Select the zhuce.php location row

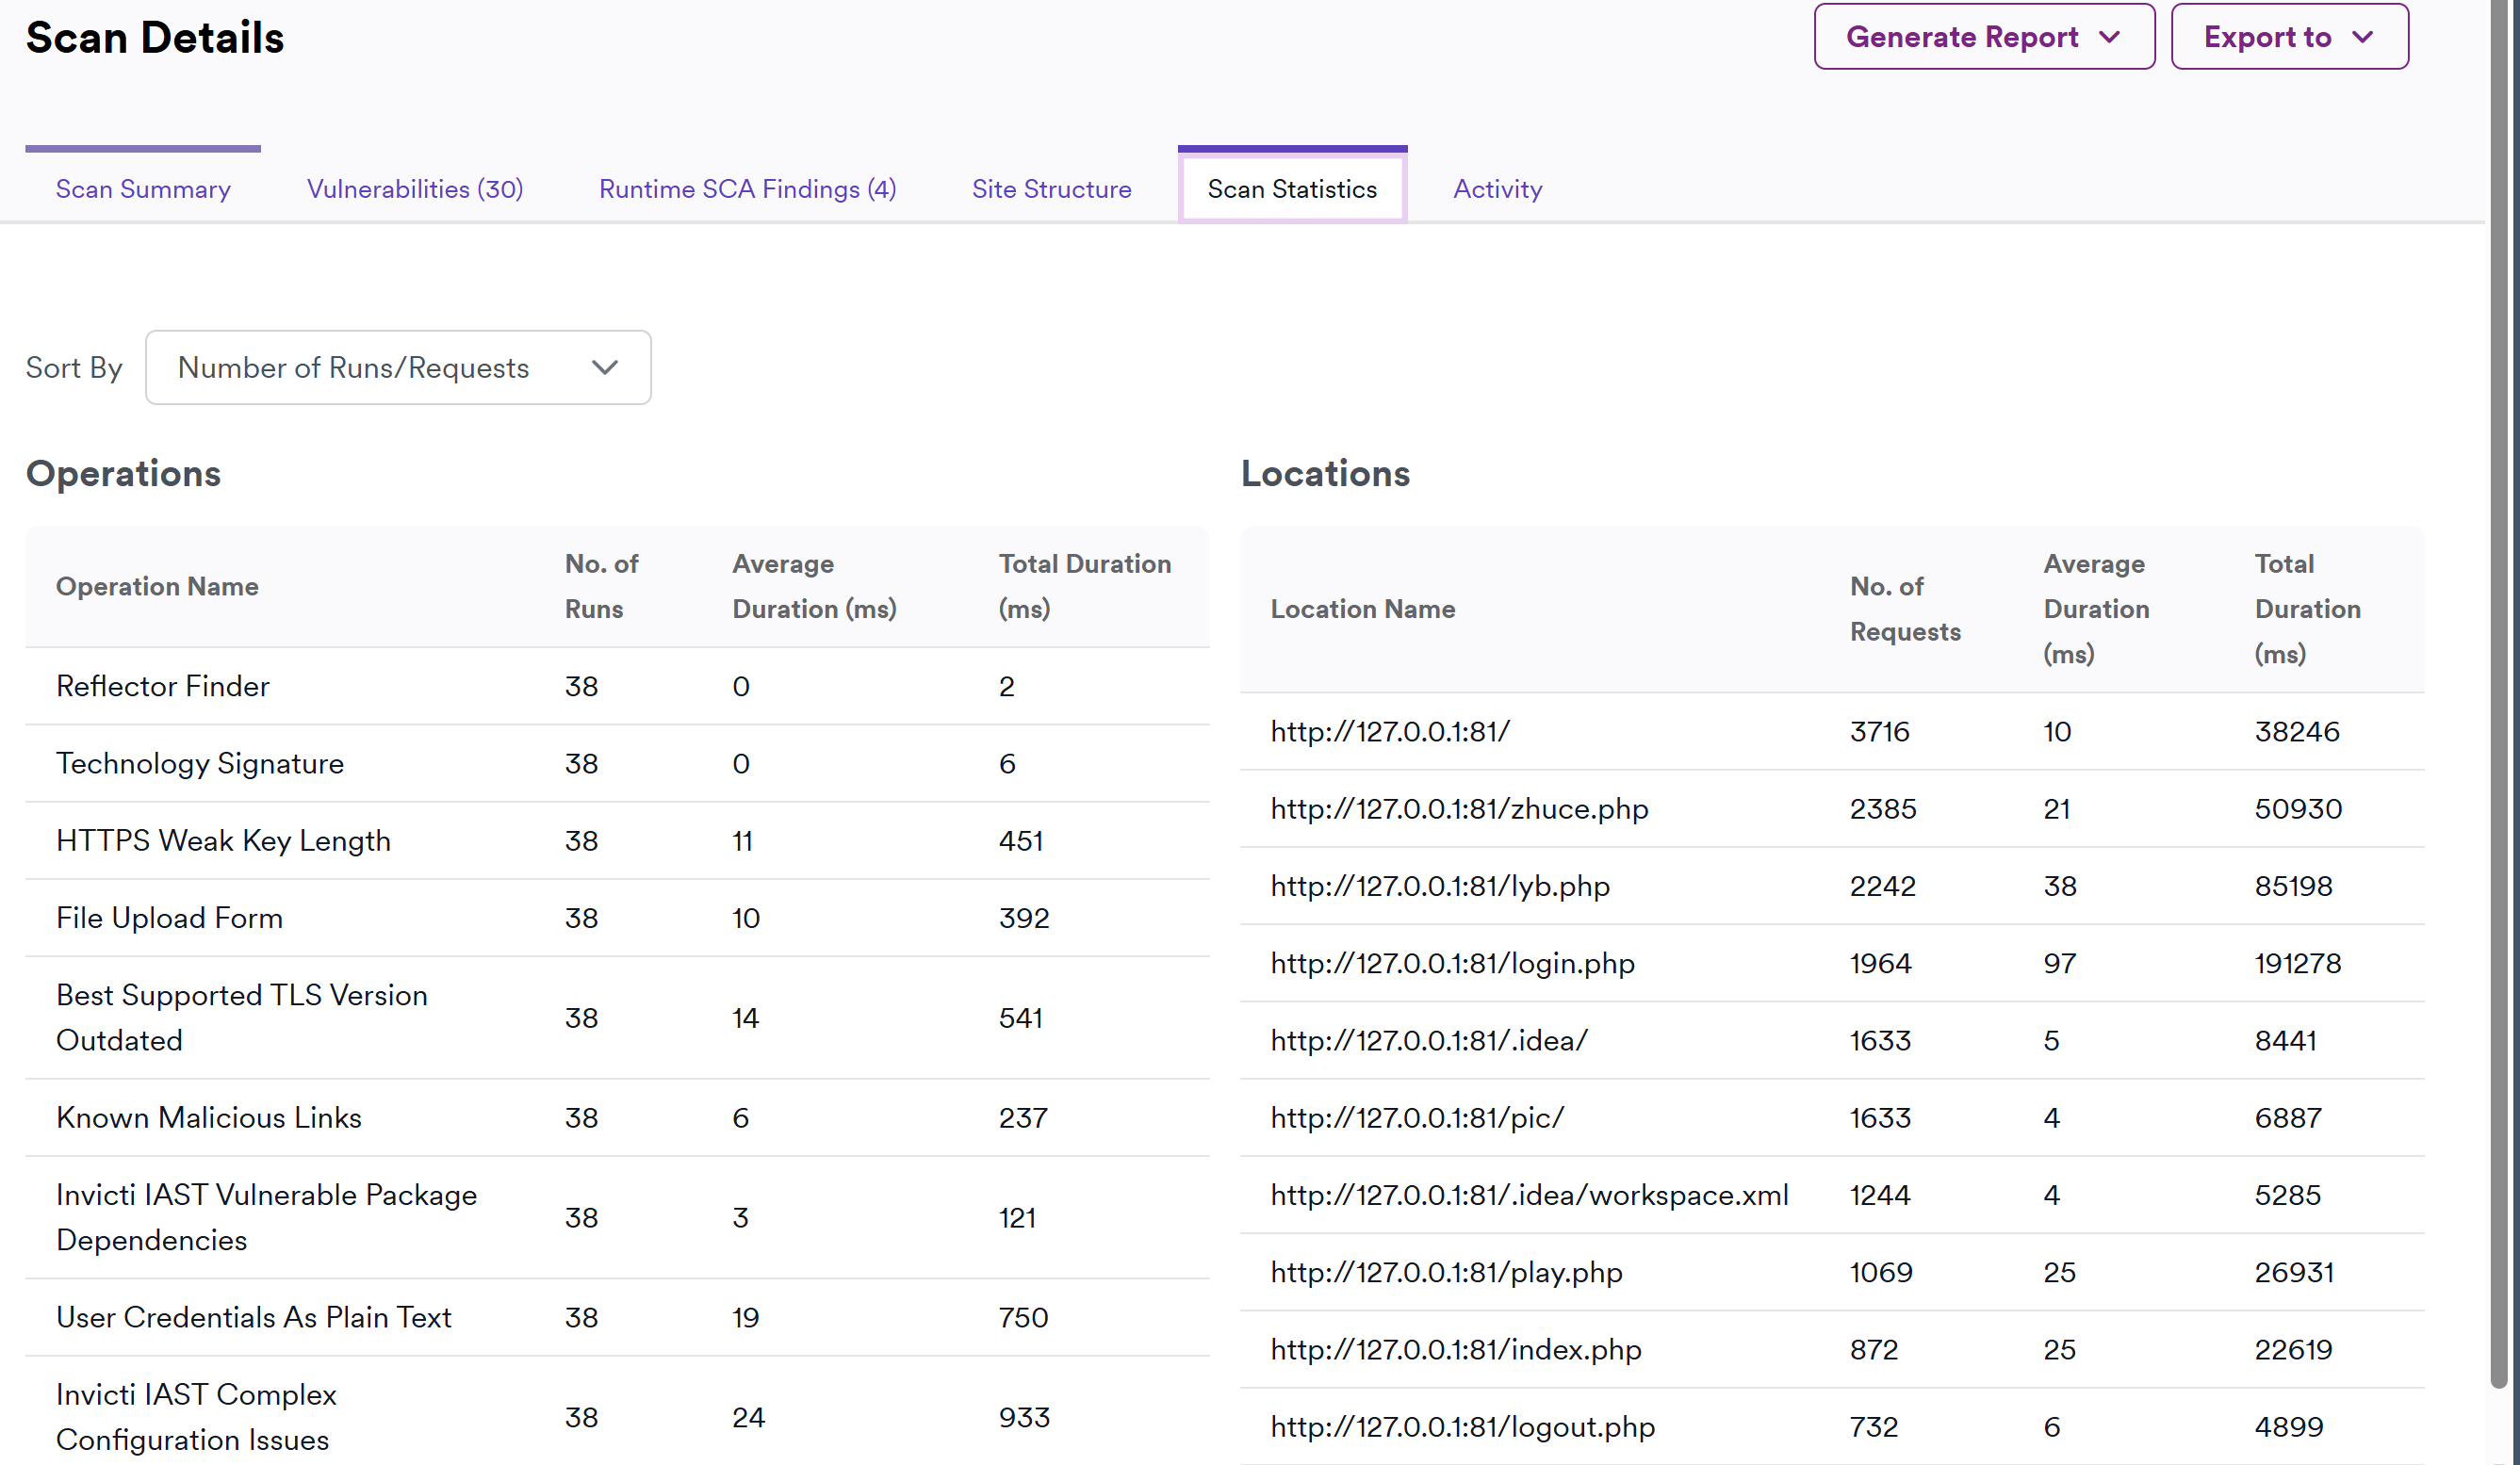(1459, 809)
